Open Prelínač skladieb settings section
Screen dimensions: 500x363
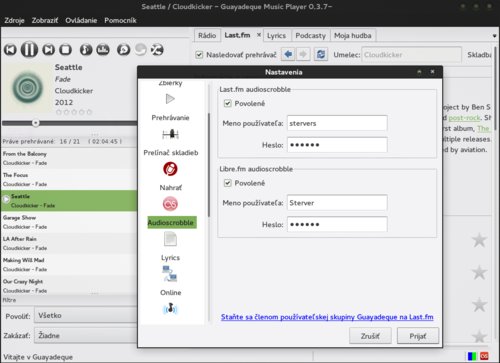(x=171, y=143)
